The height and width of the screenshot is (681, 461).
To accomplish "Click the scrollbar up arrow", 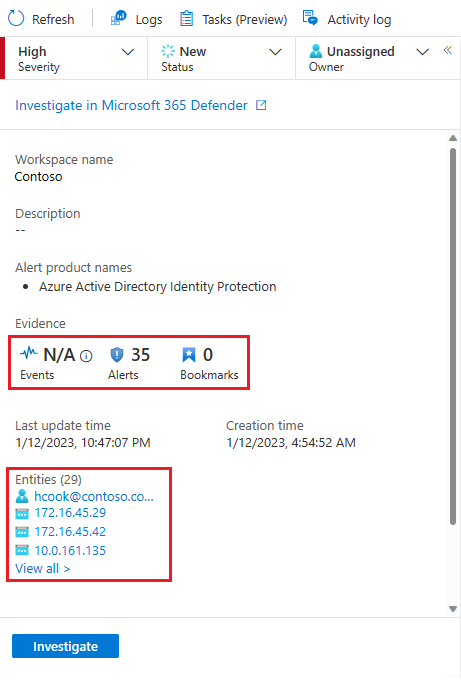I will pos(453,138).
